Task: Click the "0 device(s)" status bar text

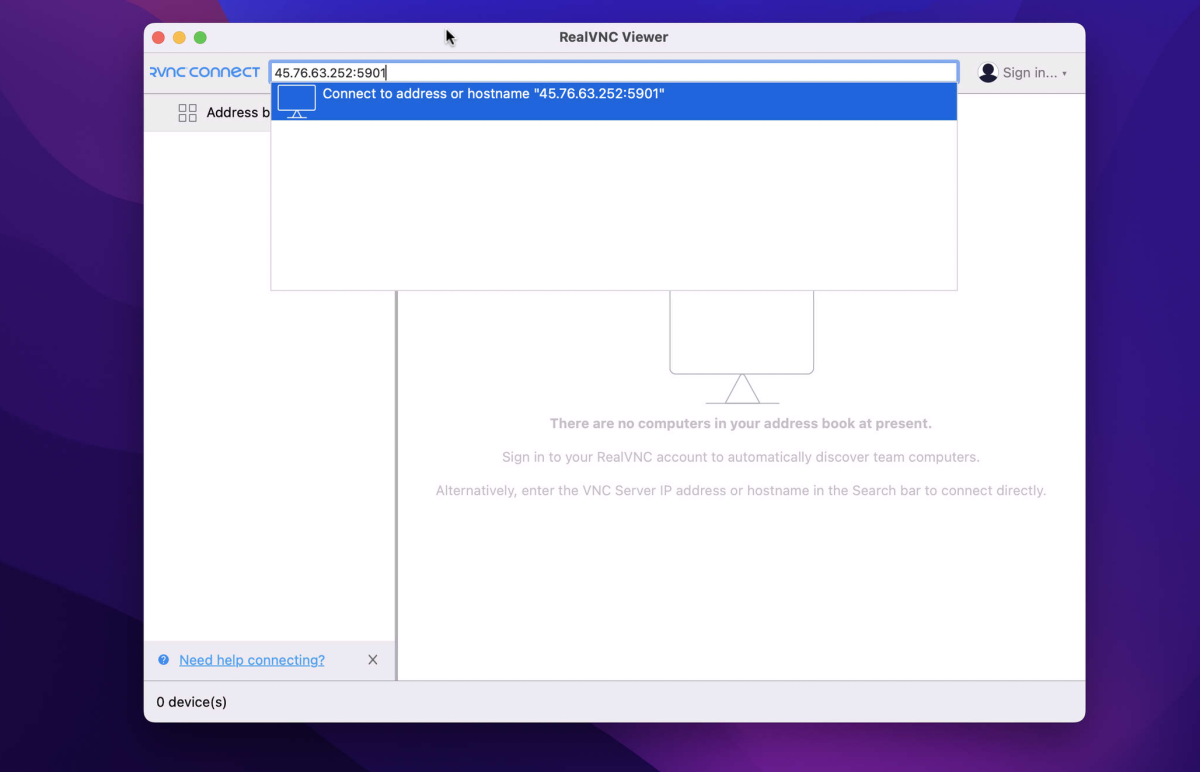Action: pyautogui.click(x=192, y=702)
